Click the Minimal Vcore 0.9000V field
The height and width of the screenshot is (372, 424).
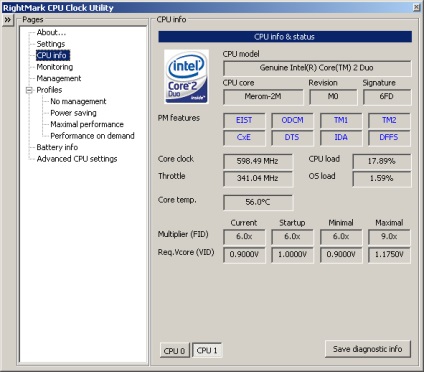(341, 255)
